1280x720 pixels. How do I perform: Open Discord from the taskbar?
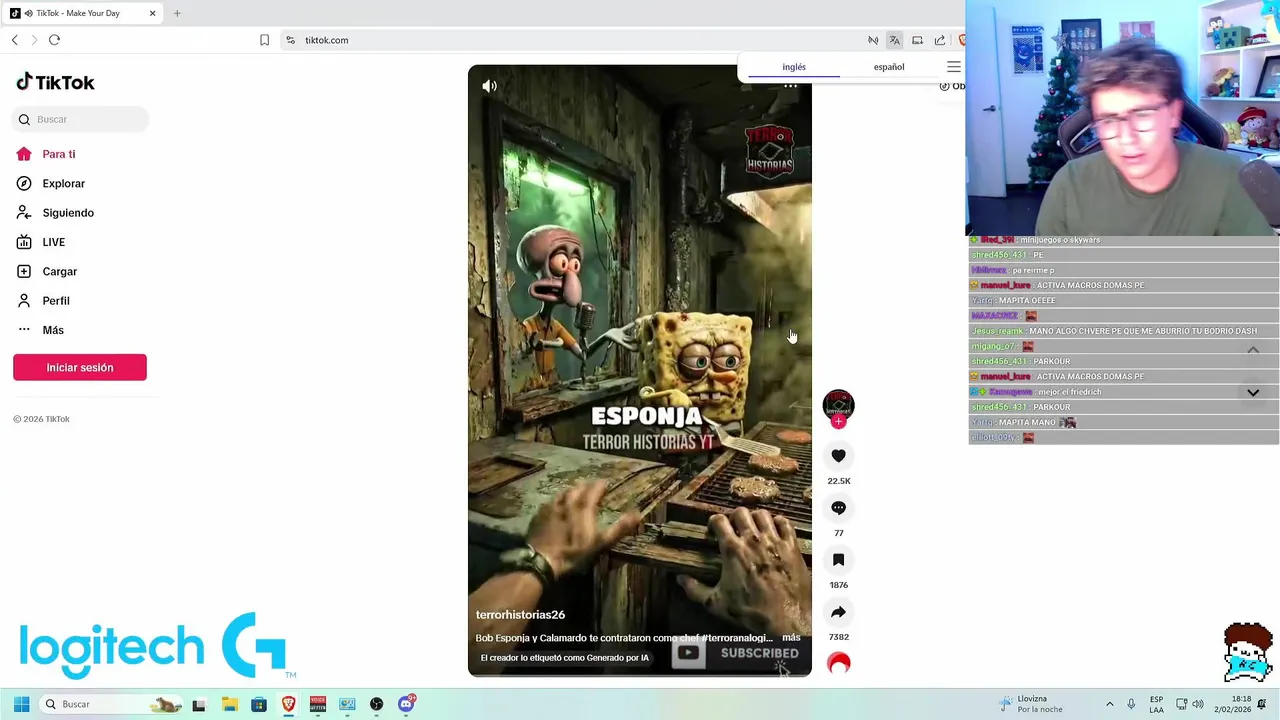tap(406, 705)
